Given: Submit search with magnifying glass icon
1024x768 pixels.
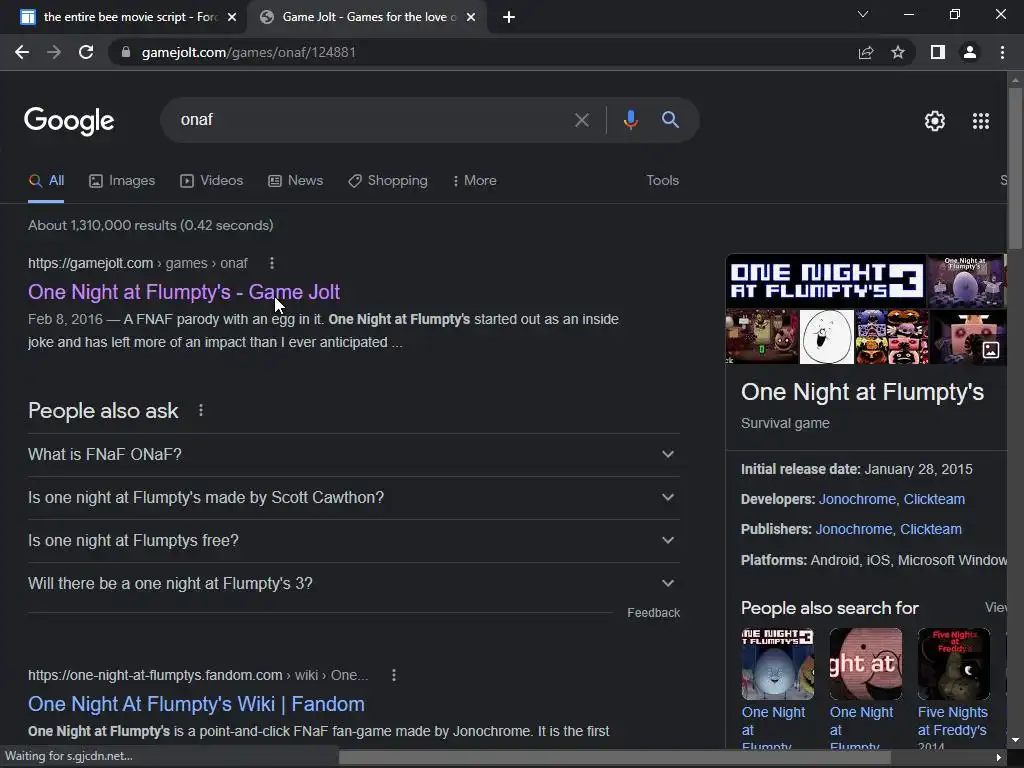Looking at the screenshot, I should (x=670, y=120).
